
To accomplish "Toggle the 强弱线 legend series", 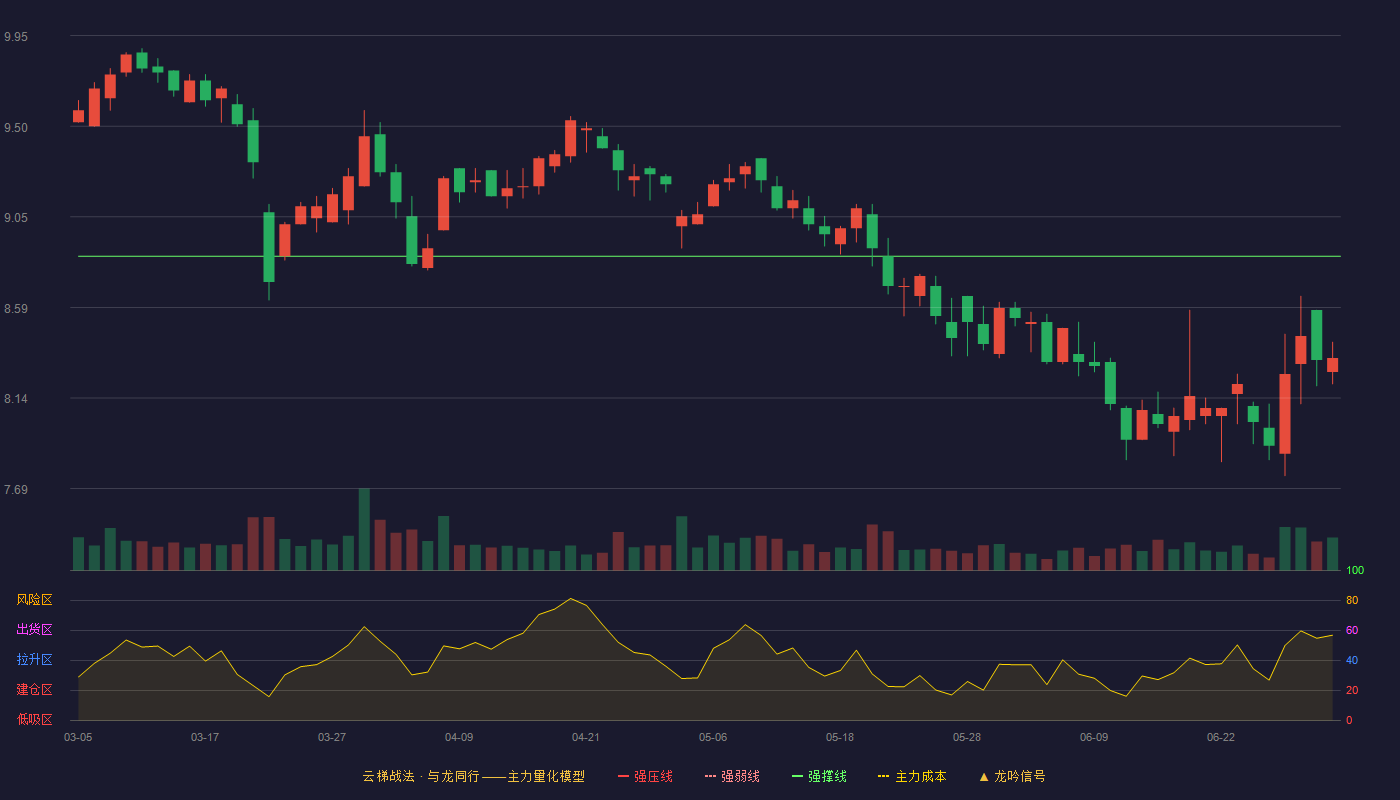I will pos(732,776).
